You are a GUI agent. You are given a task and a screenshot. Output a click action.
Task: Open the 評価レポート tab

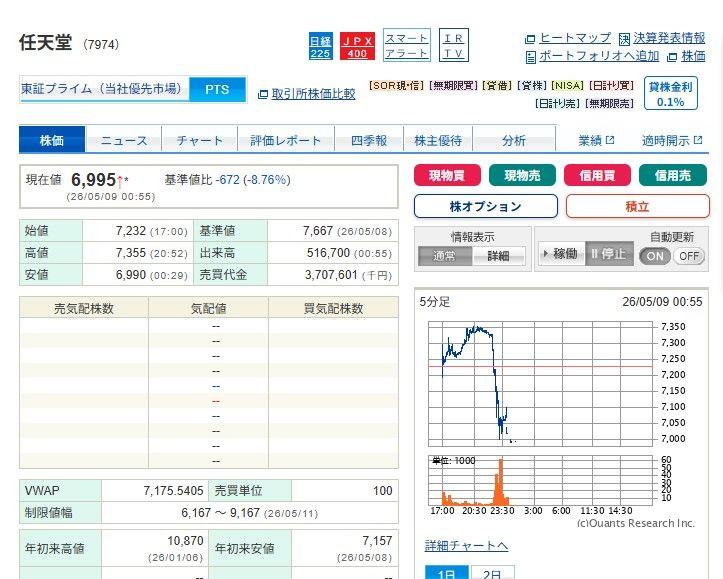click(286, 140)
